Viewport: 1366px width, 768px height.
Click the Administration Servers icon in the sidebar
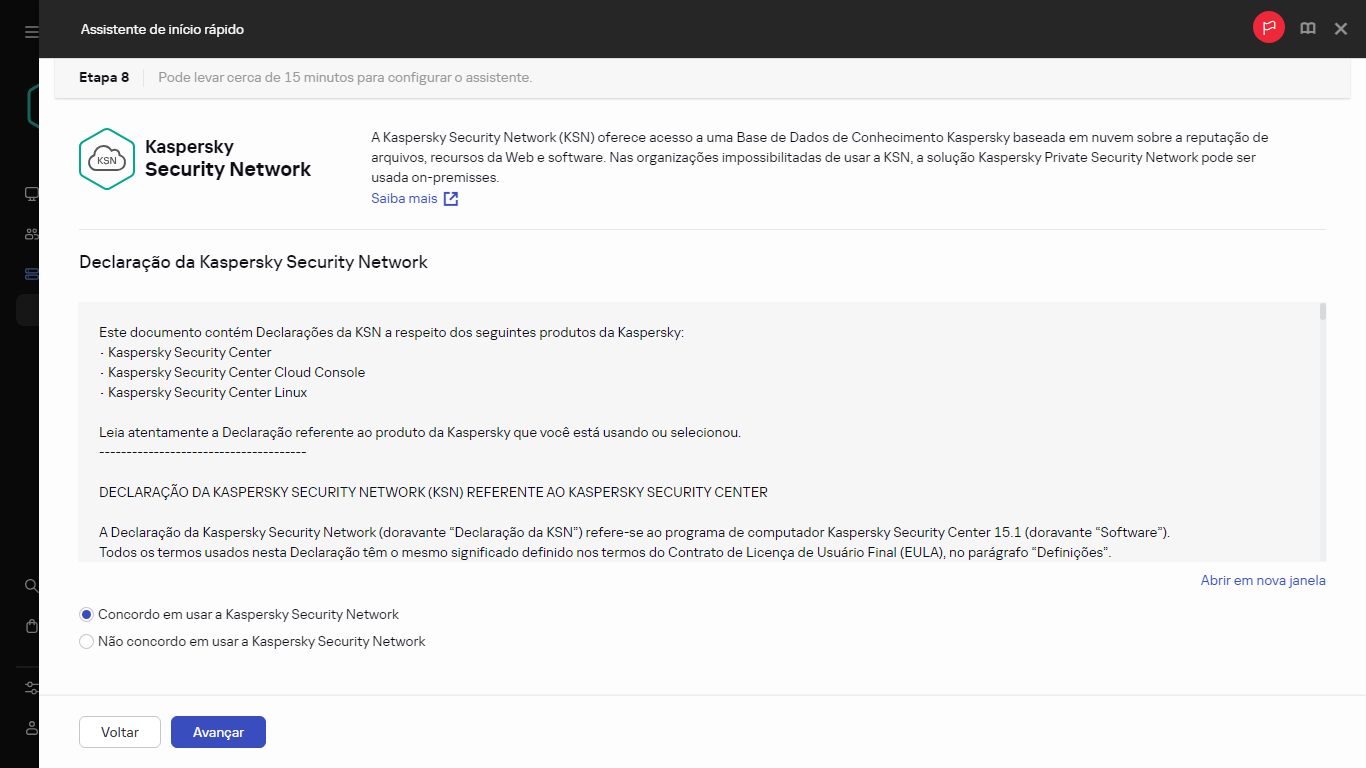pyautogui.click(x=30, y=273)
